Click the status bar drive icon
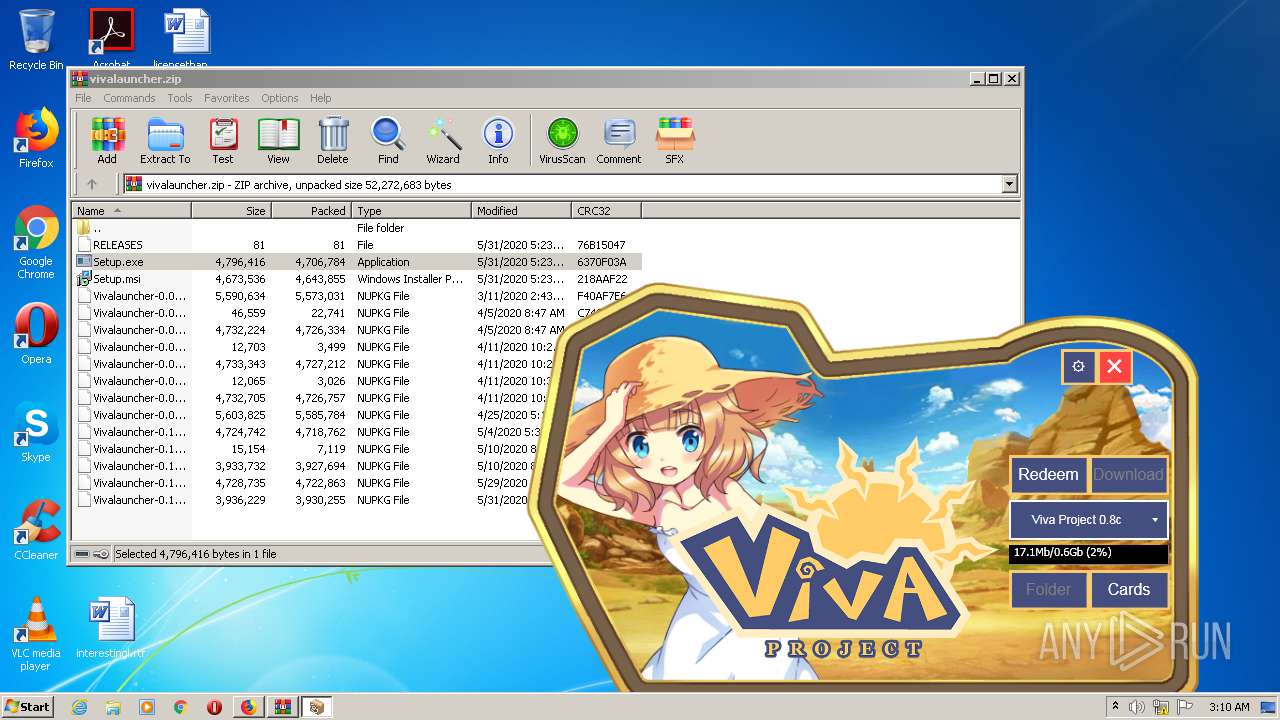Image resolution: width=1280 pixels, height=720 pixels. (x=83, y=554)
